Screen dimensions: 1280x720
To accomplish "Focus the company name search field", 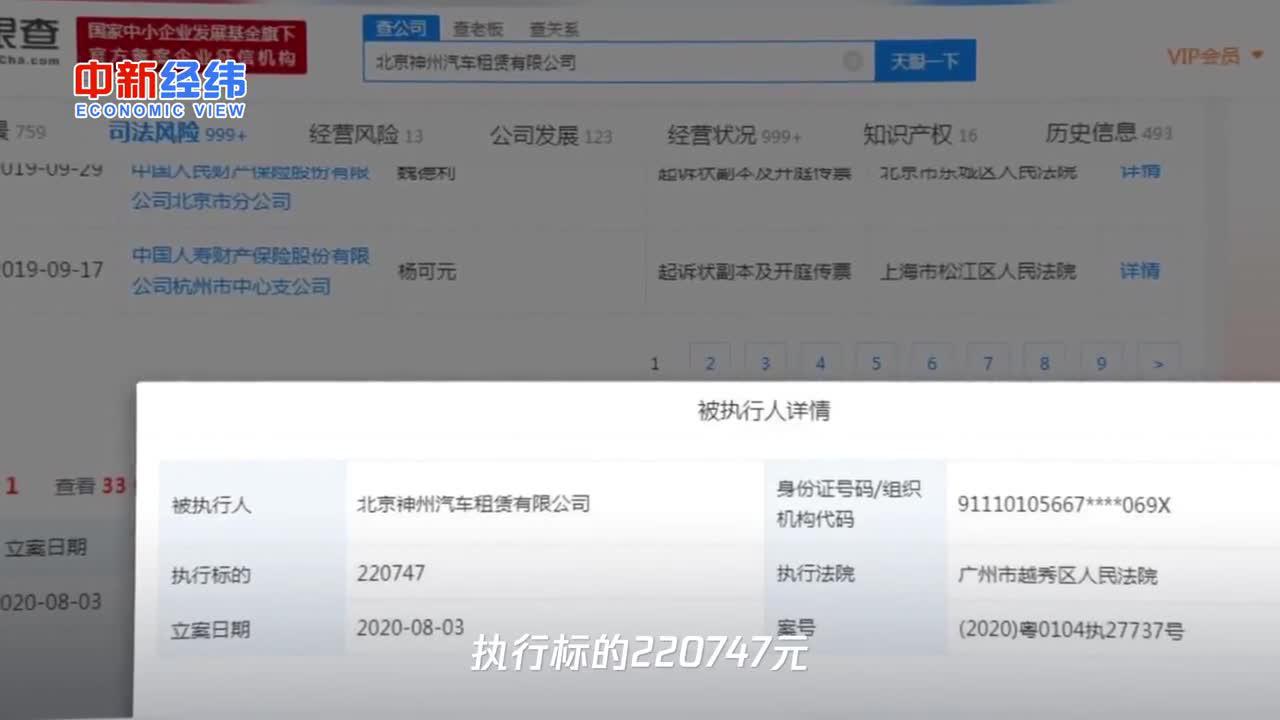I will pyautogui.click(x=619, y=61).
